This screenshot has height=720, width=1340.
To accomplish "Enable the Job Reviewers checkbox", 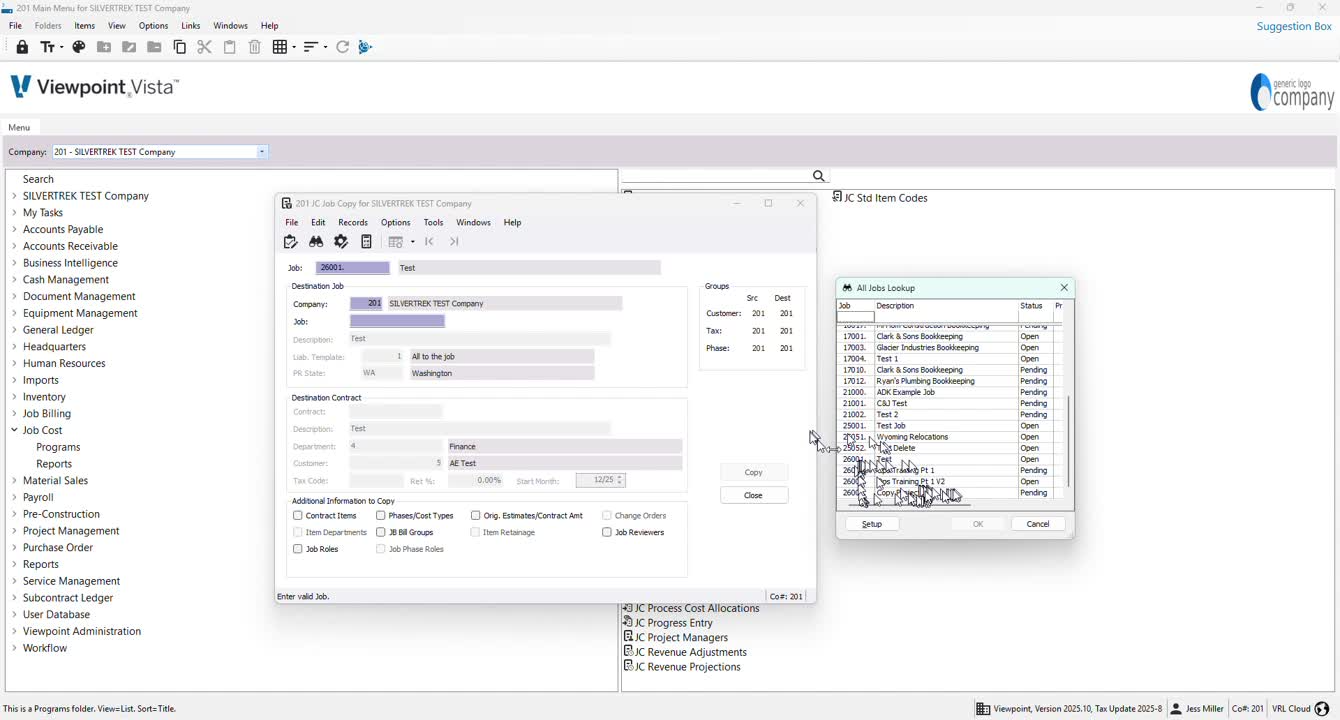I will click(x=607, y=532).
